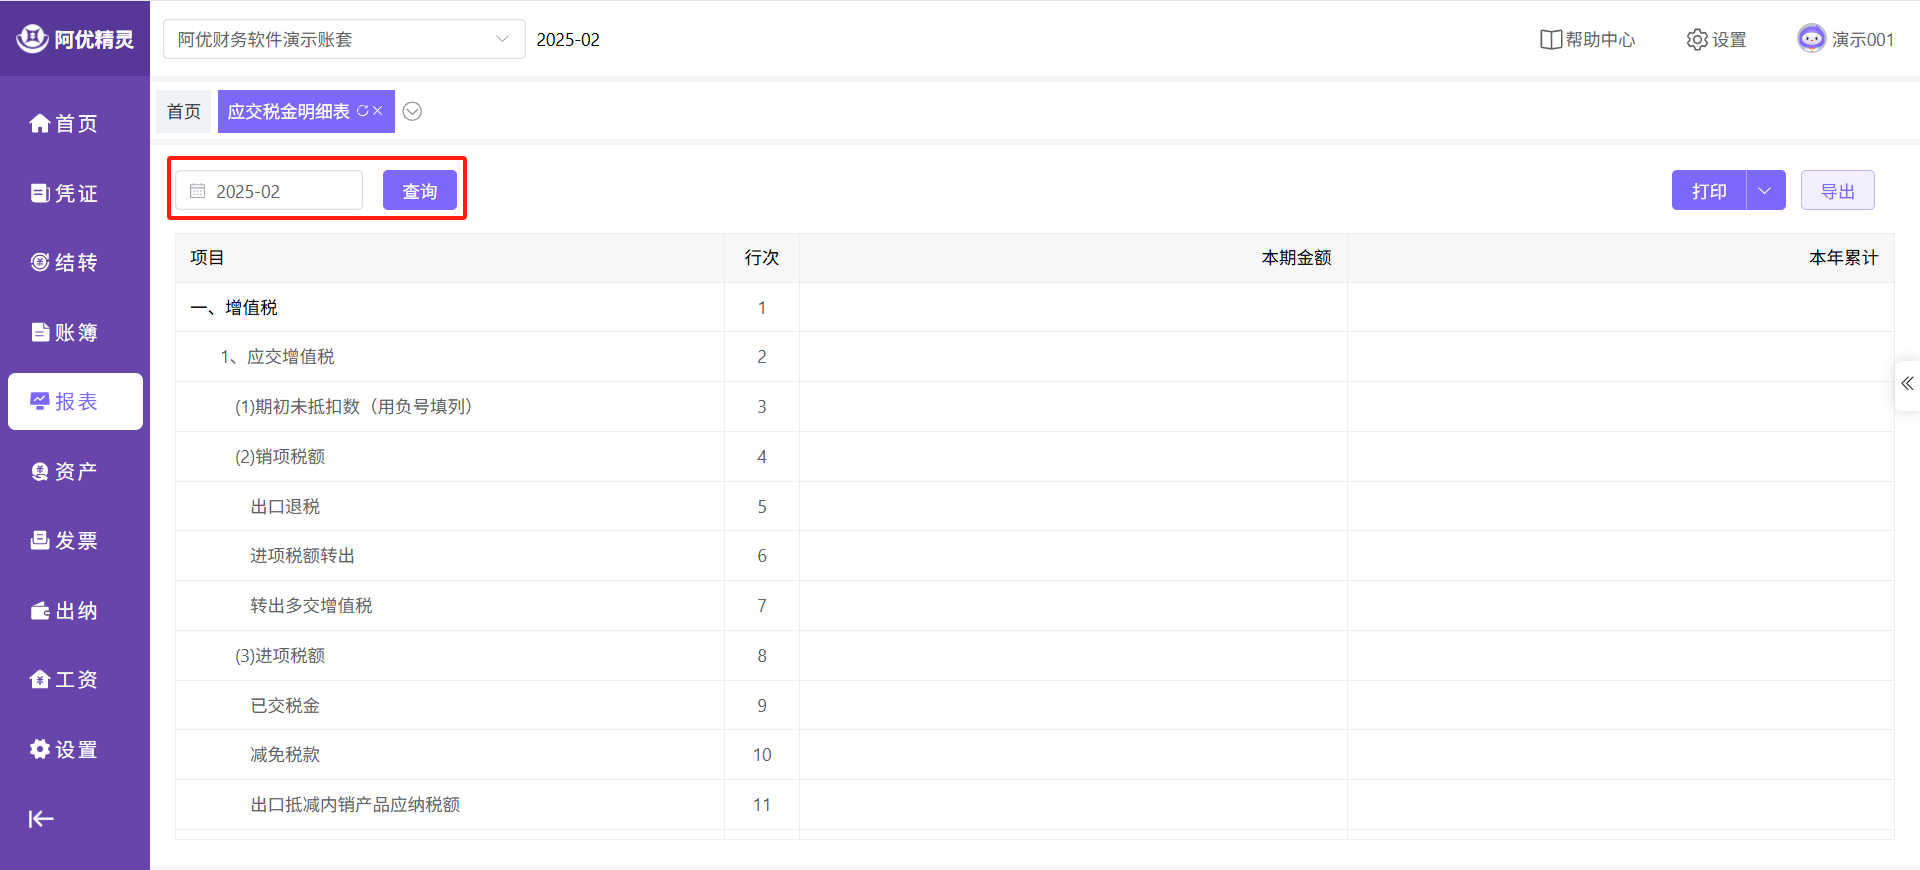Click the 阿优精灵 logo icon
Screen dimensions: 1920x870
tap(32, 38)
